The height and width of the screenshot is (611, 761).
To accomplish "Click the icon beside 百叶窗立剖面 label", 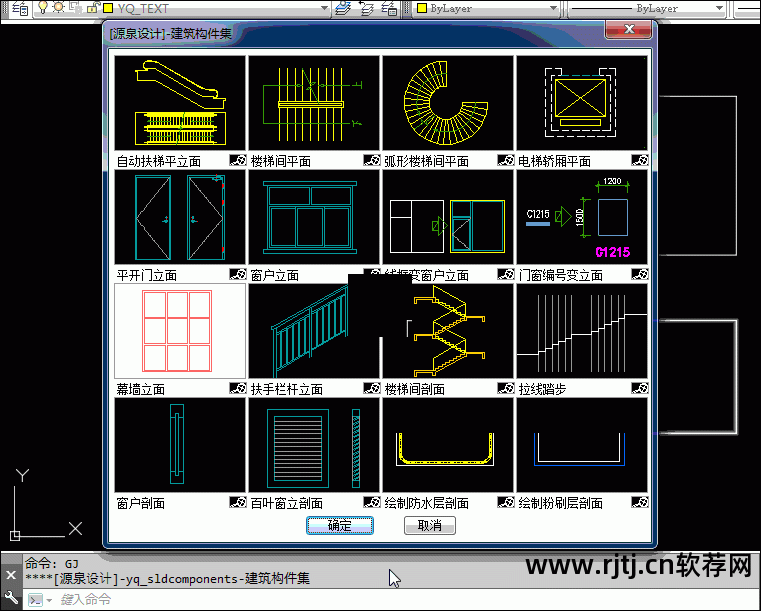I will coord(372,502).
